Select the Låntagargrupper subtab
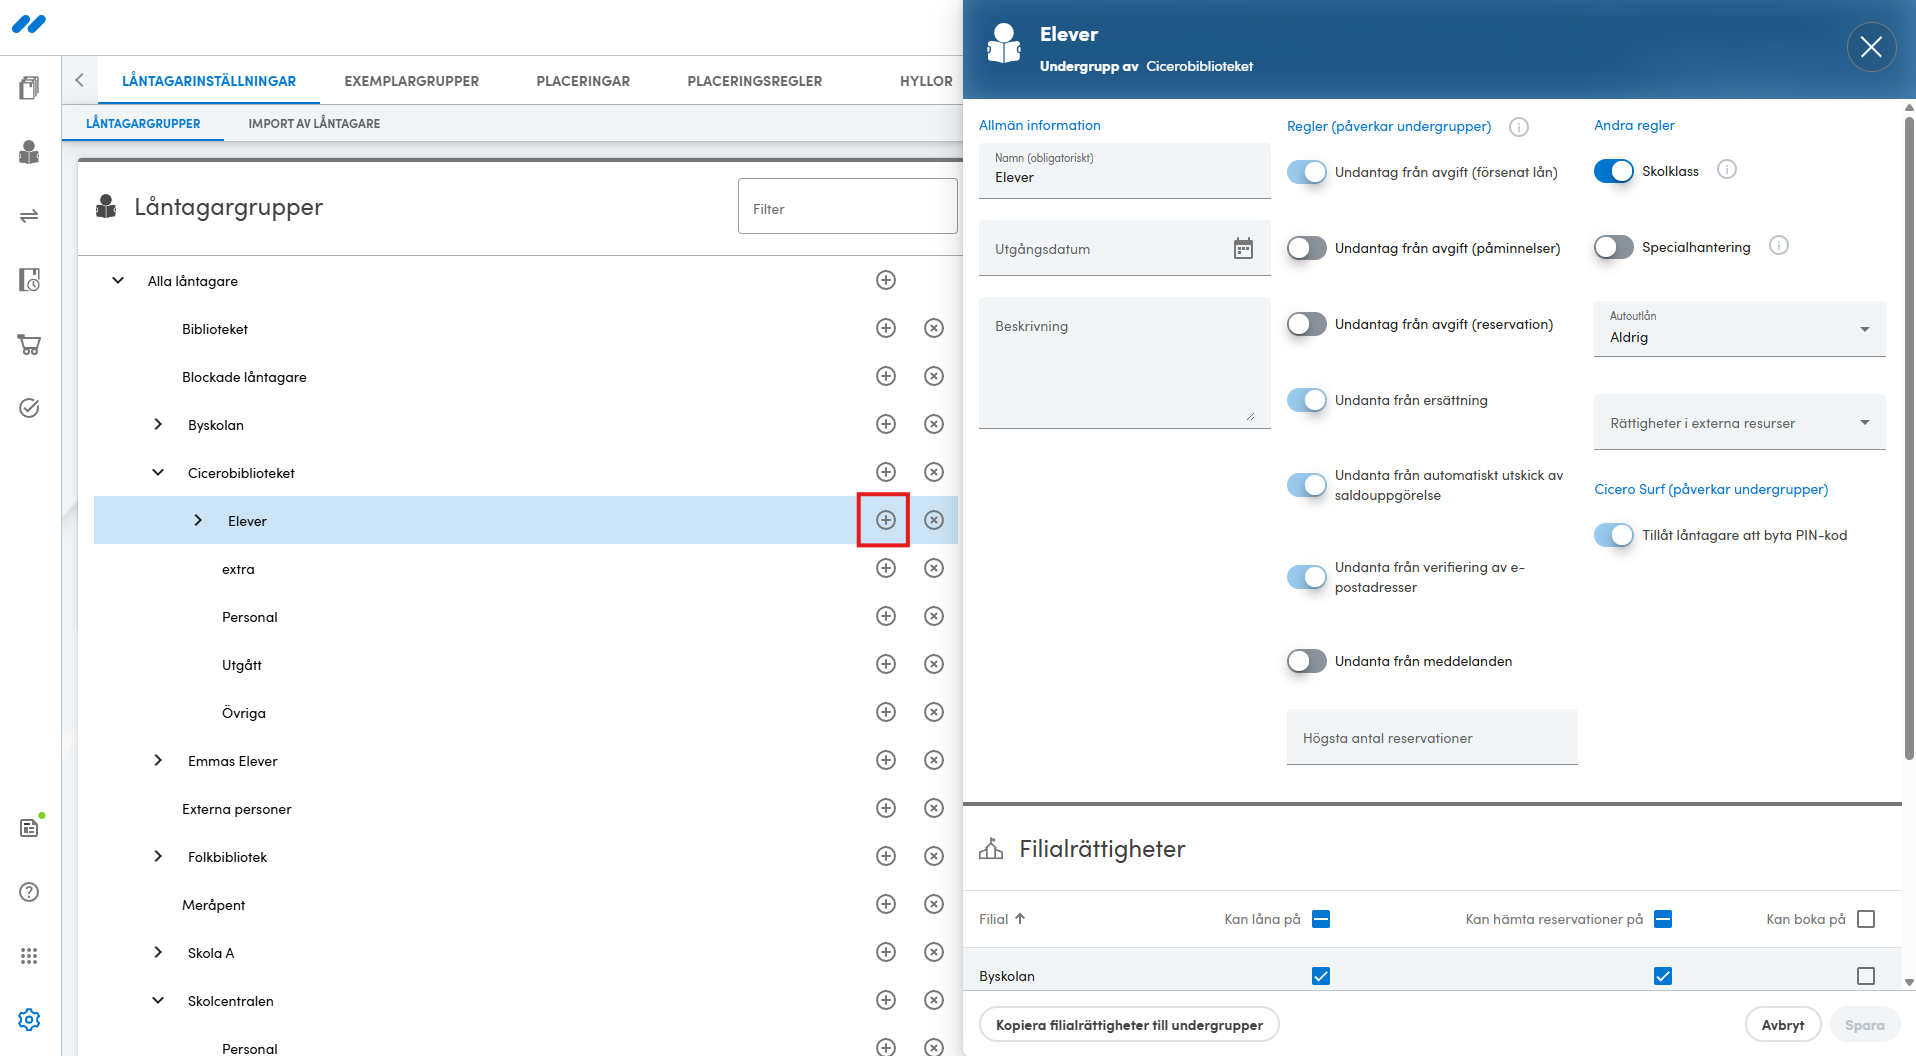Viewport: 1916px width, 1056px height. coord(143,123)
